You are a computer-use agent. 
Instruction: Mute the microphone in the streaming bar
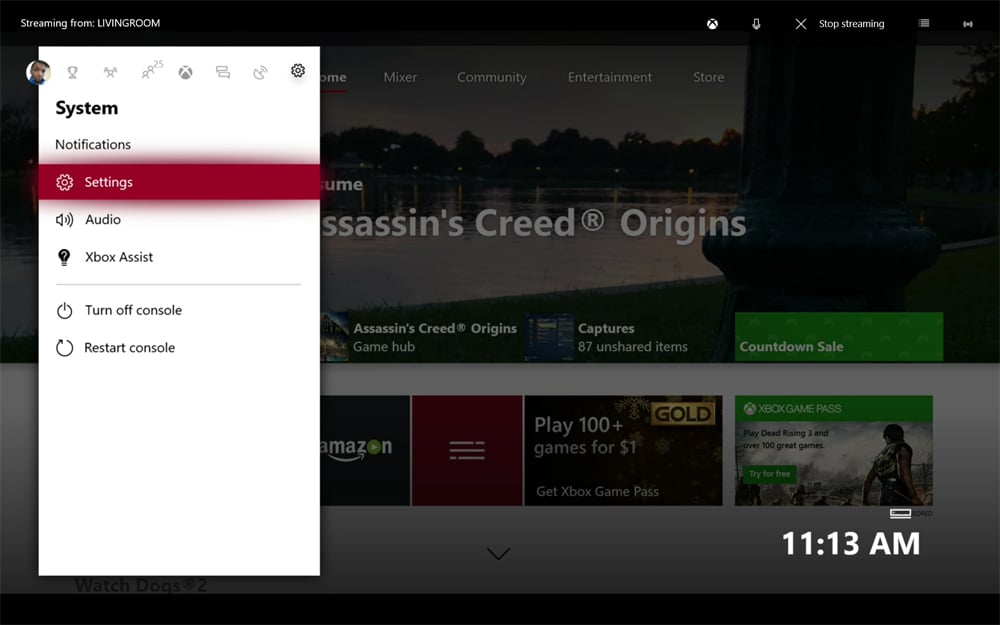[x=756, y=23]
